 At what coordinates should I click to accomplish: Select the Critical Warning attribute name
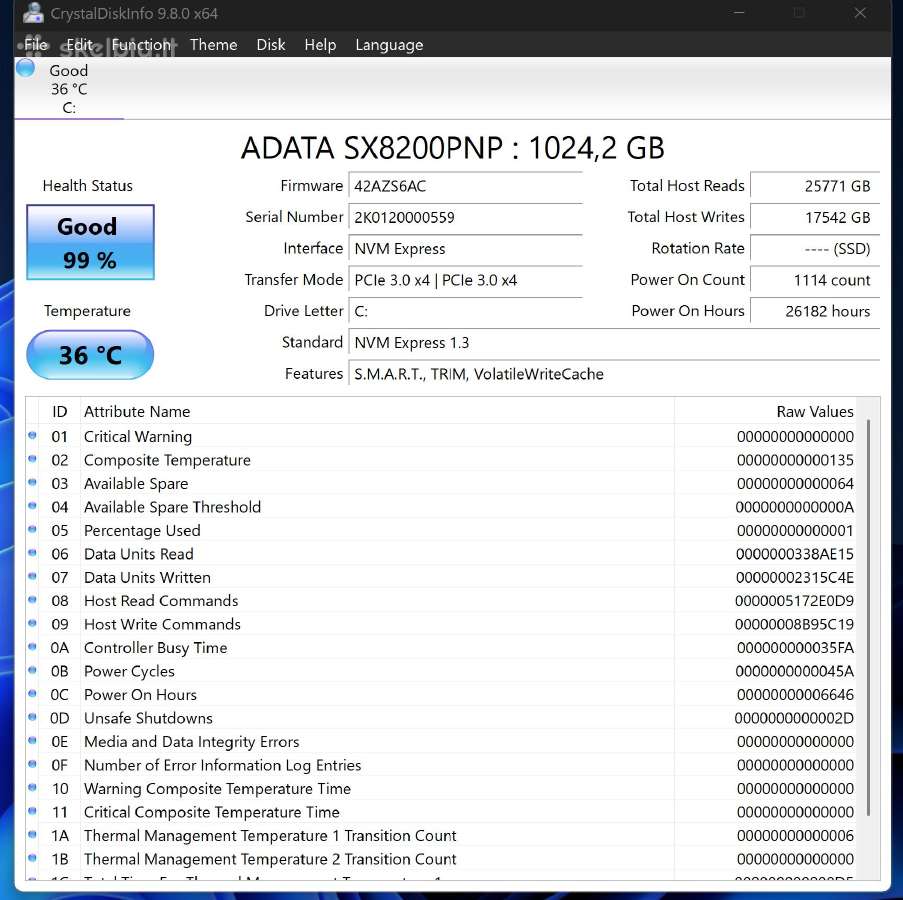click(138, 437)
